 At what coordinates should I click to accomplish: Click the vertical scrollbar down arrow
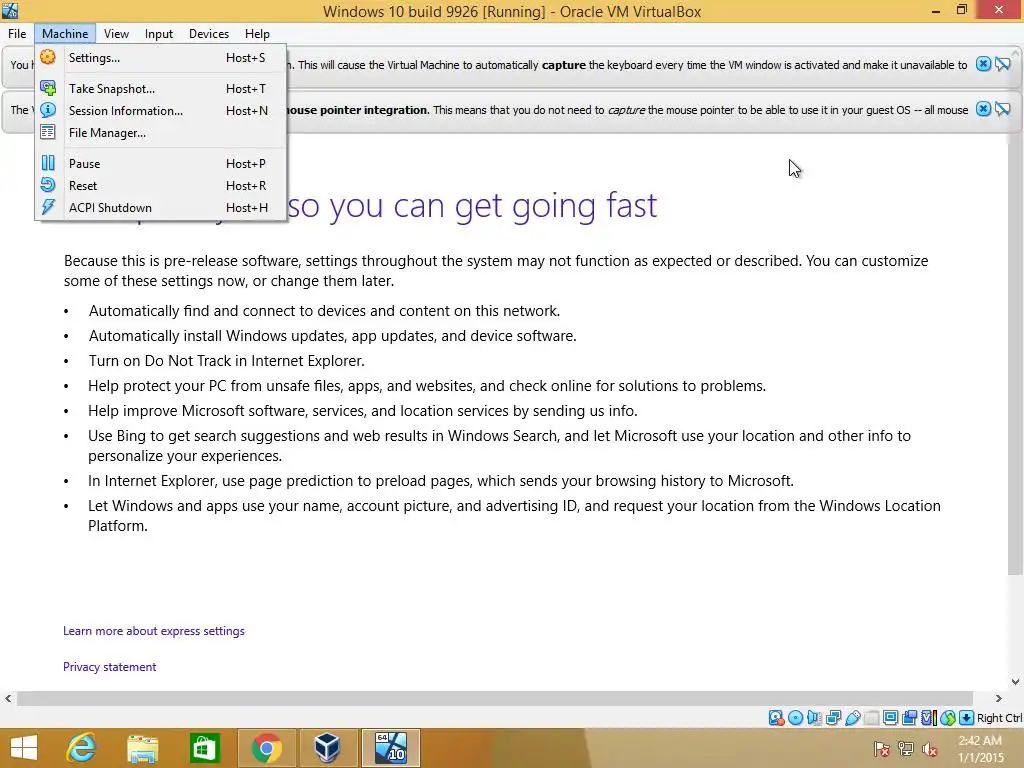pos(1016,681)
